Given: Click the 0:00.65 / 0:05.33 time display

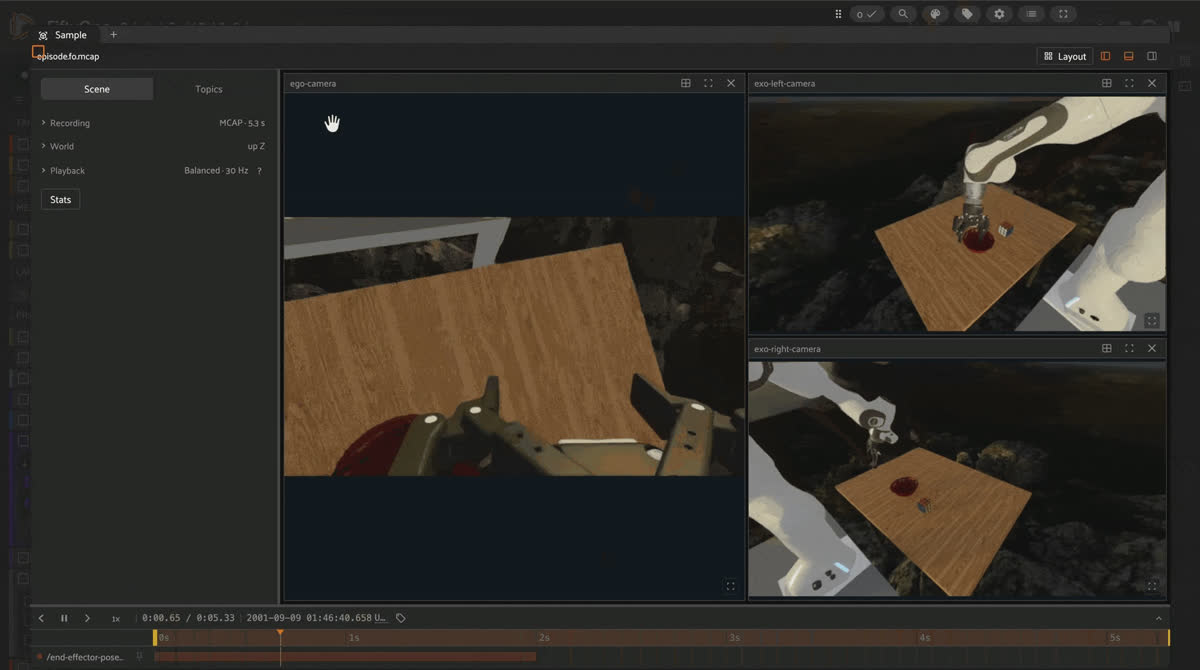Looking at the screenshot, I should pos(189,618).
